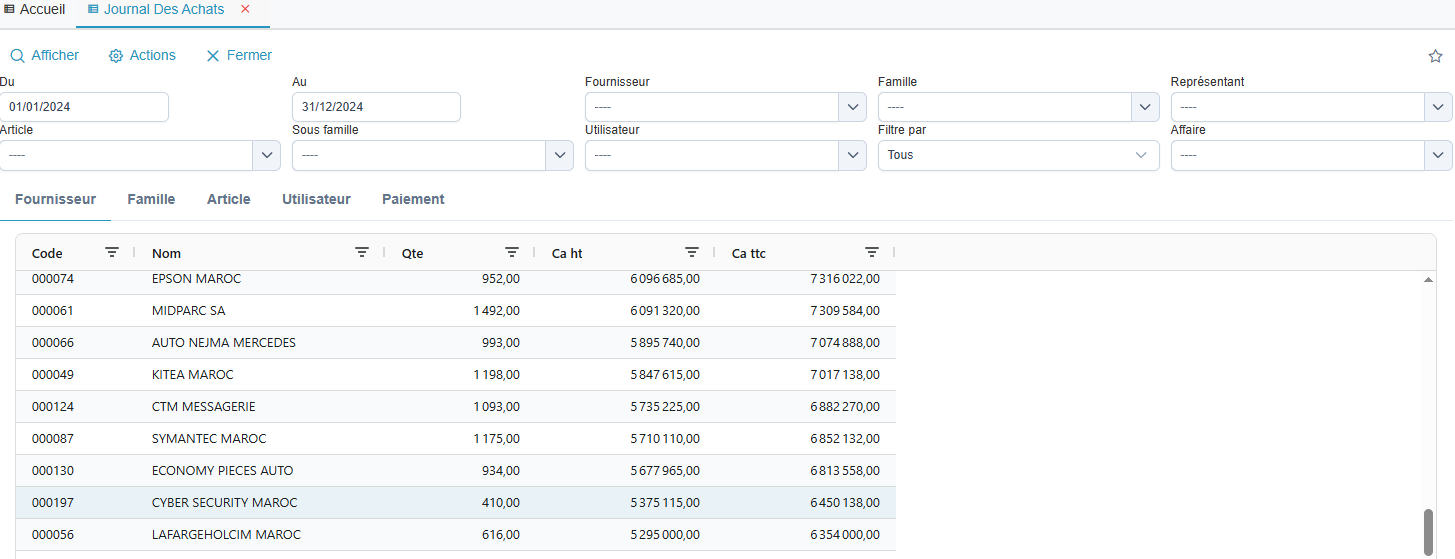The width and height of the screenshot is (1455, 559).
Task: Close the Journal Des Achats tab
Action: click(x=245, y=9)
